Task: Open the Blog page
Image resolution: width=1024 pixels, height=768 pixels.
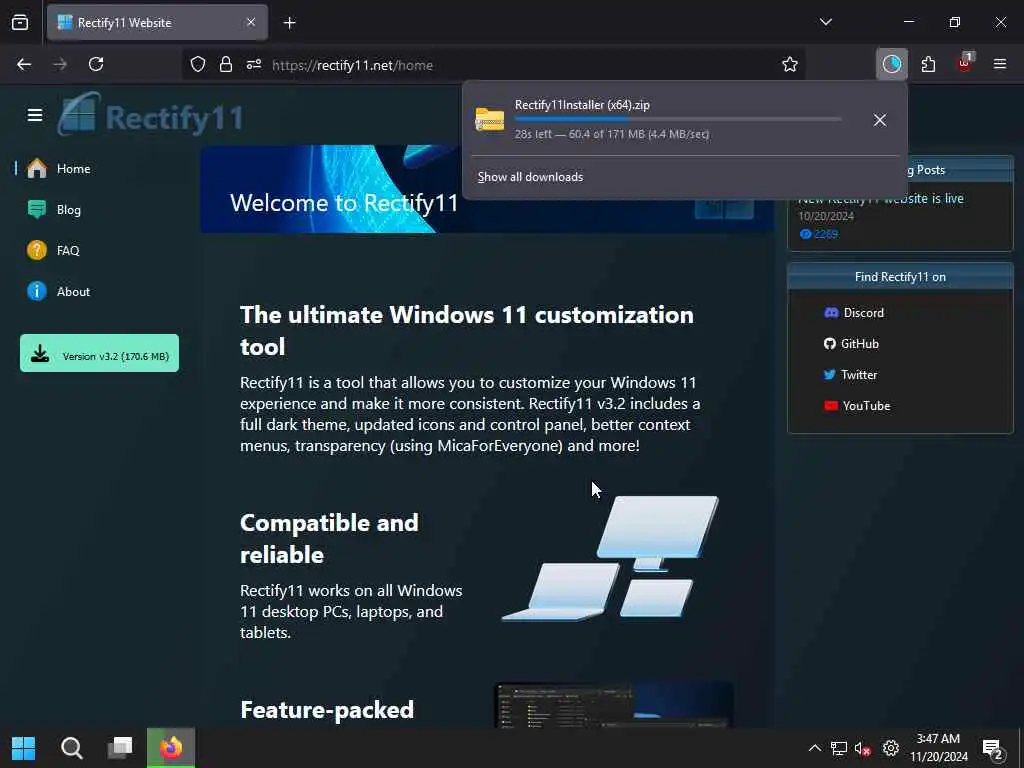Action: pos(54,210)
